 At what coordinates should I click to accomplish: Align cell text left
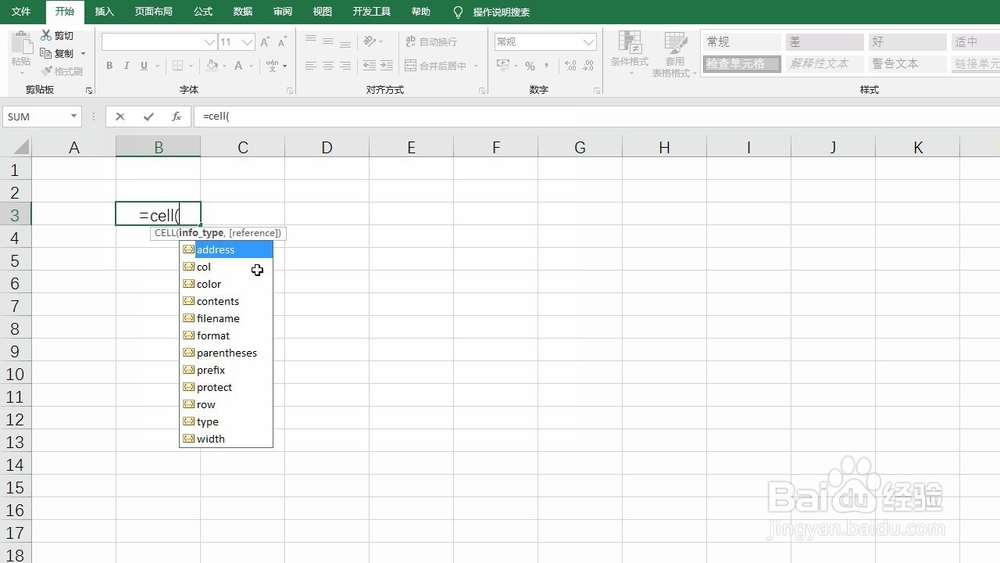(311, 65)
